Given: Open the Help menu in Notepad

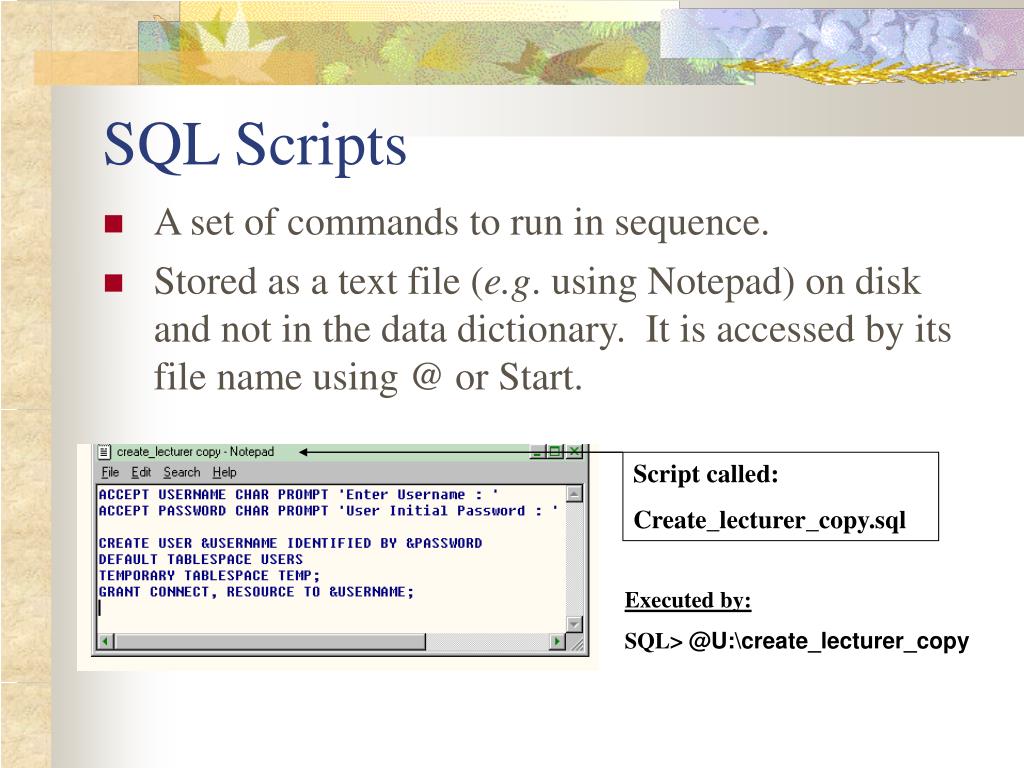Looking at the screenshot, I should (224, 472).
